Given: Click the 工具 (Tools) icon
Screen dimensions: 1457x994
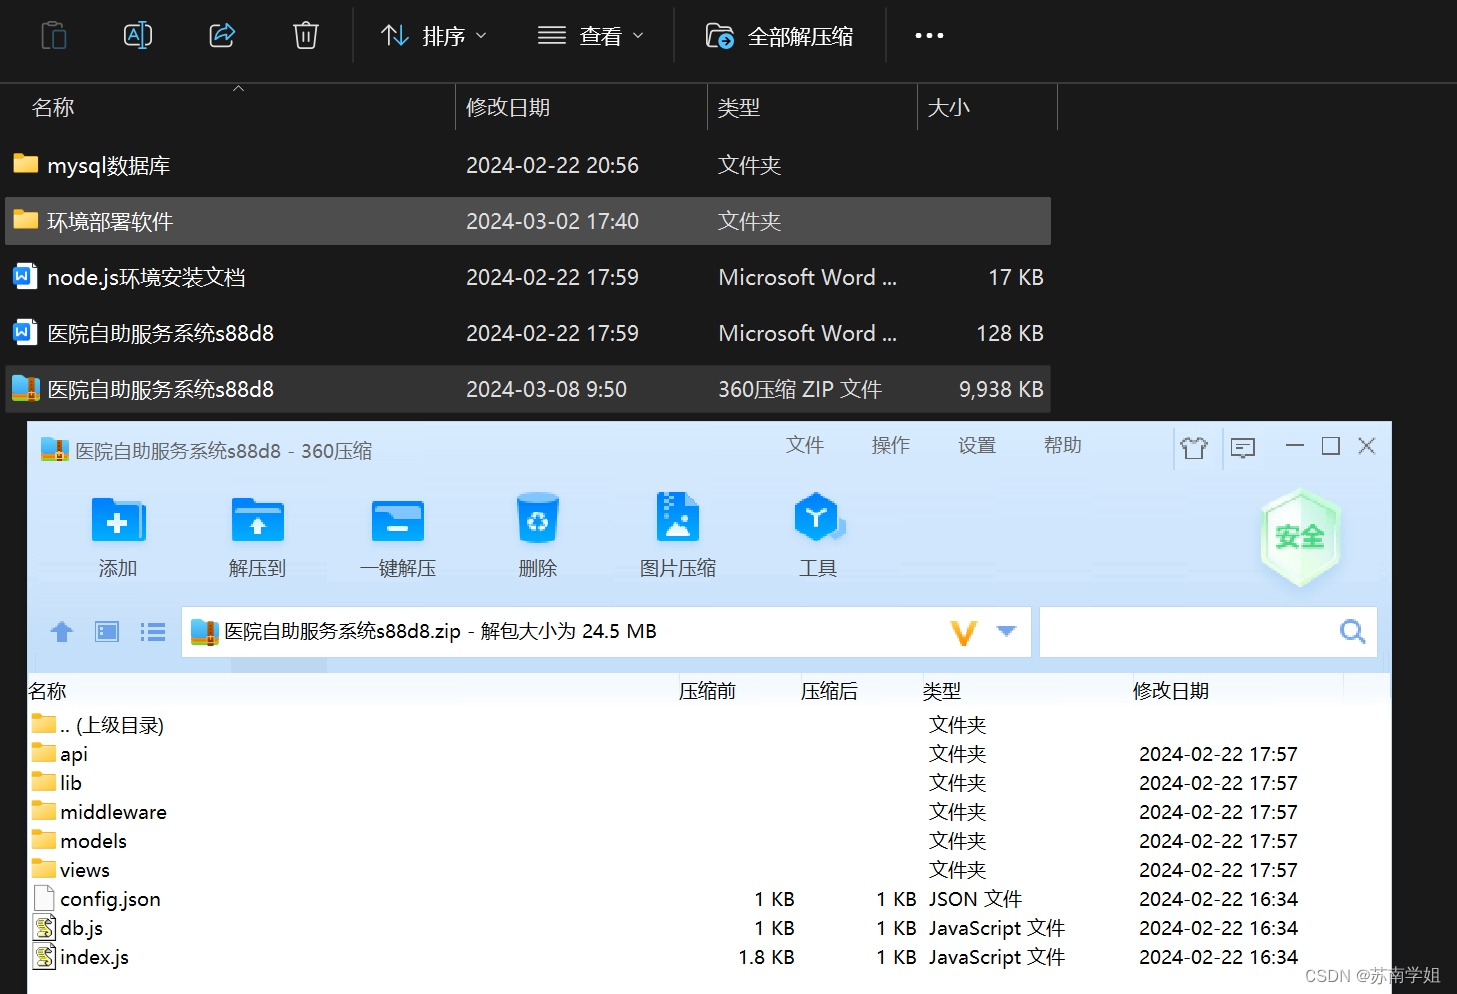Looking at the screenshot, I should tap(818, 535).
